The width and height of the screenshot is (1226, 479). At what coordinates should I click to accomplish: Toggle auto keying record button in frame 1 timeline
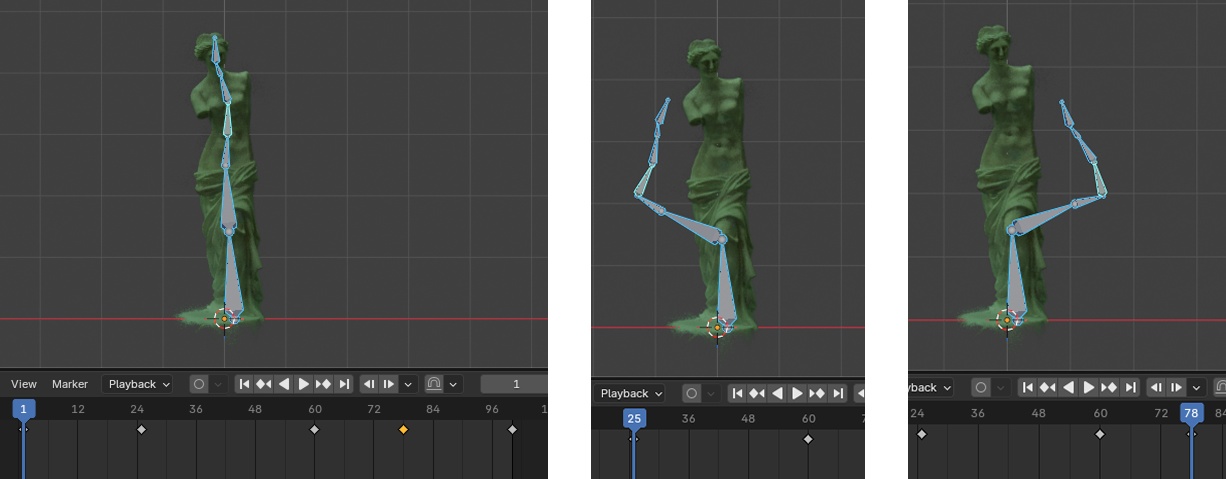pyautogui.click(x=199, y=384)
